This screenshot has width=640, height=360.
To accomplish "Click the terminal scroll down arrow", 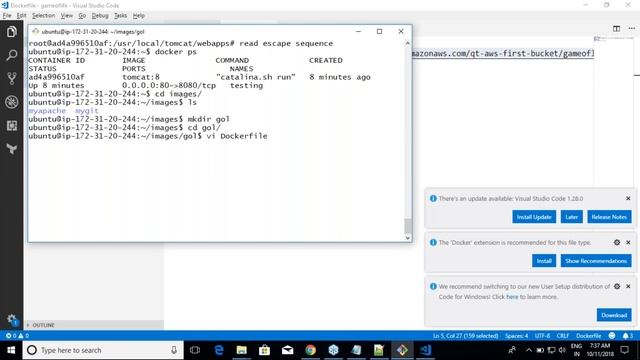I will click(x=407, y=238).
